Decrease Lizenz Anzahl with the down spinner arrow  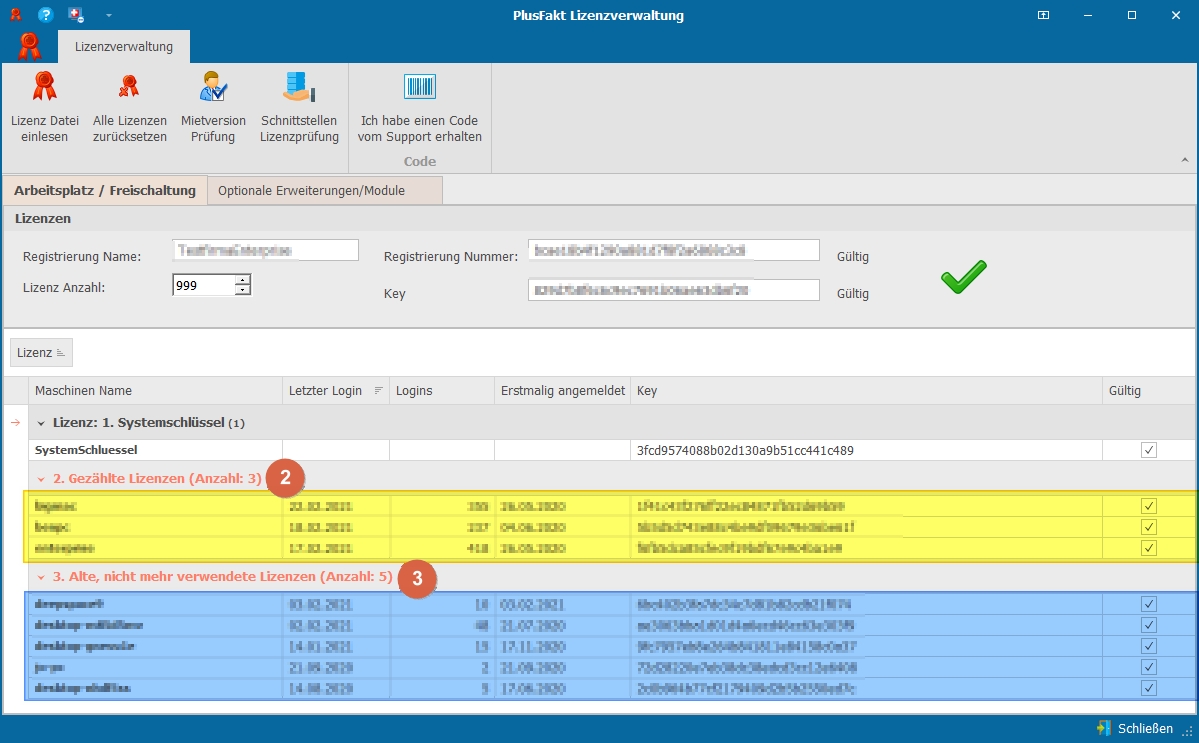coord(242,290)
